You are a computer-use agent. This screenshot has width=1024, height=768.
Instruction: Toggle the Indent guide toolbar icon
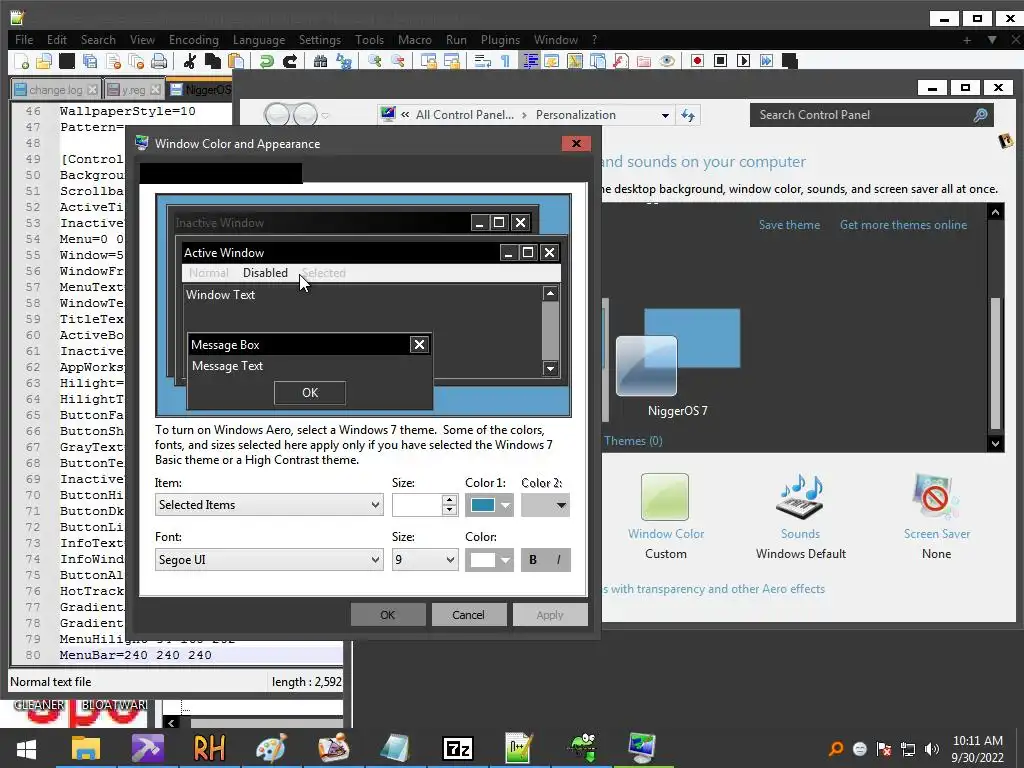click(530, 61)
